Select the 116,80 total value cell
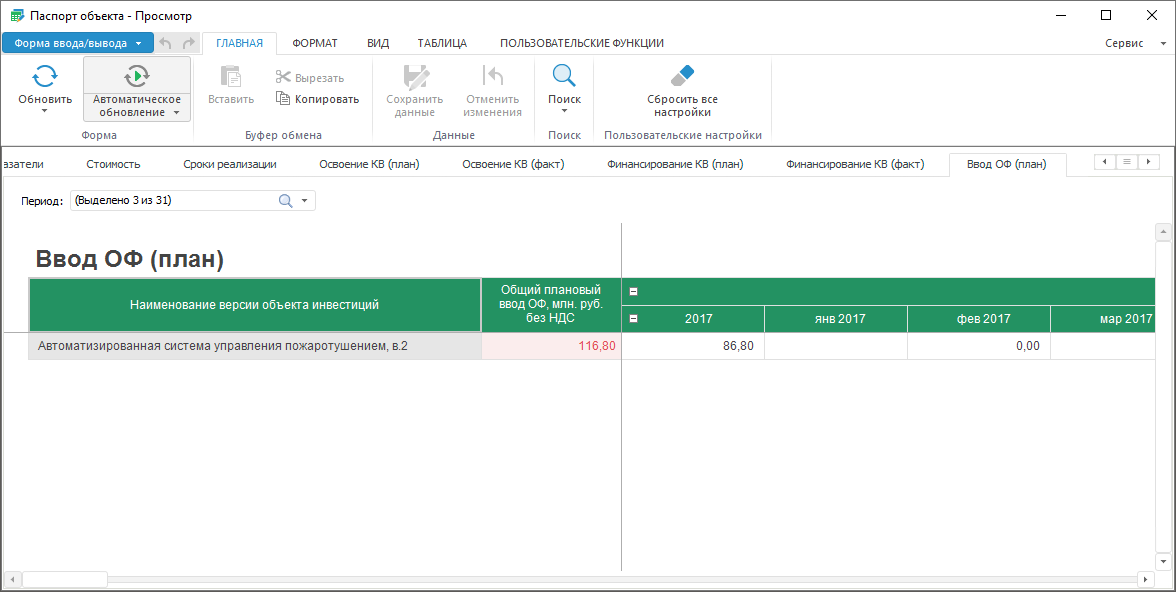1176x592 pixels. click(x=551, y=346)
